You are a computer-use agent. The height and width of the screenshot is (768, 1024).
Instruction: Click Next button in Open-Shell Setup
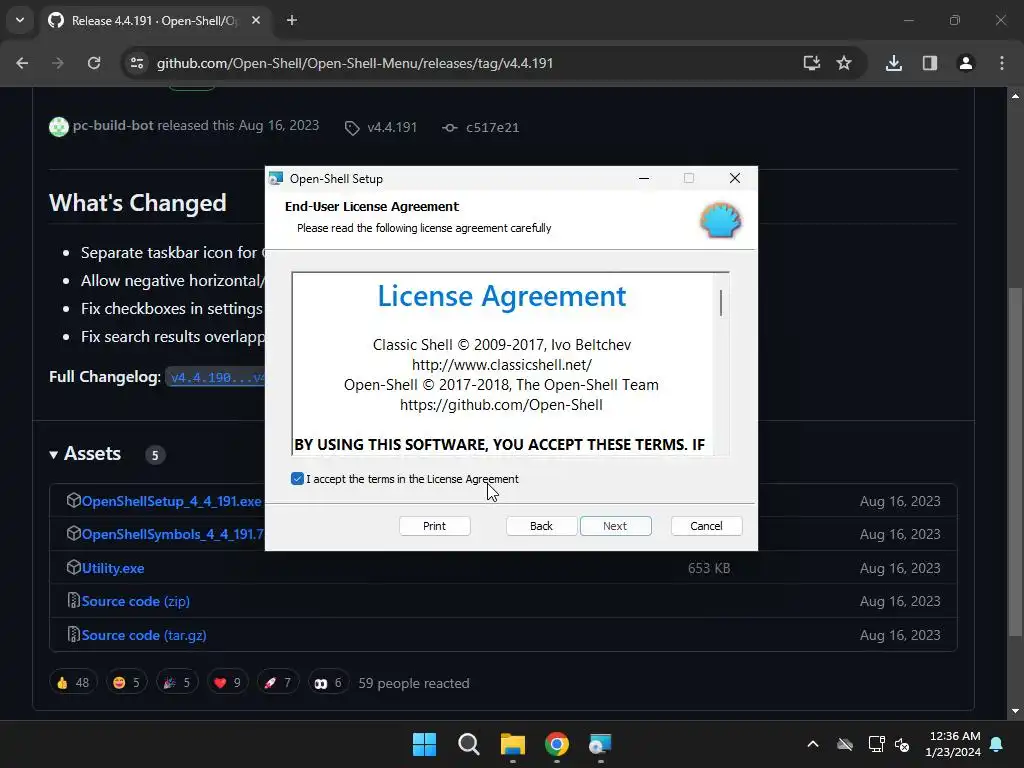pos(615,526)
